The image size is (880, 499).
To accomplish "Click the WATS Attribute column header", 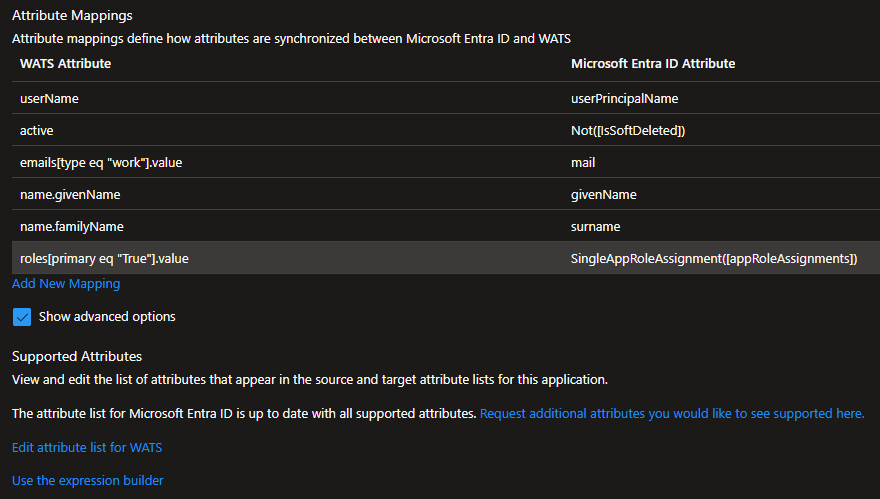I will pyautogui.click(x=66, y=63).
